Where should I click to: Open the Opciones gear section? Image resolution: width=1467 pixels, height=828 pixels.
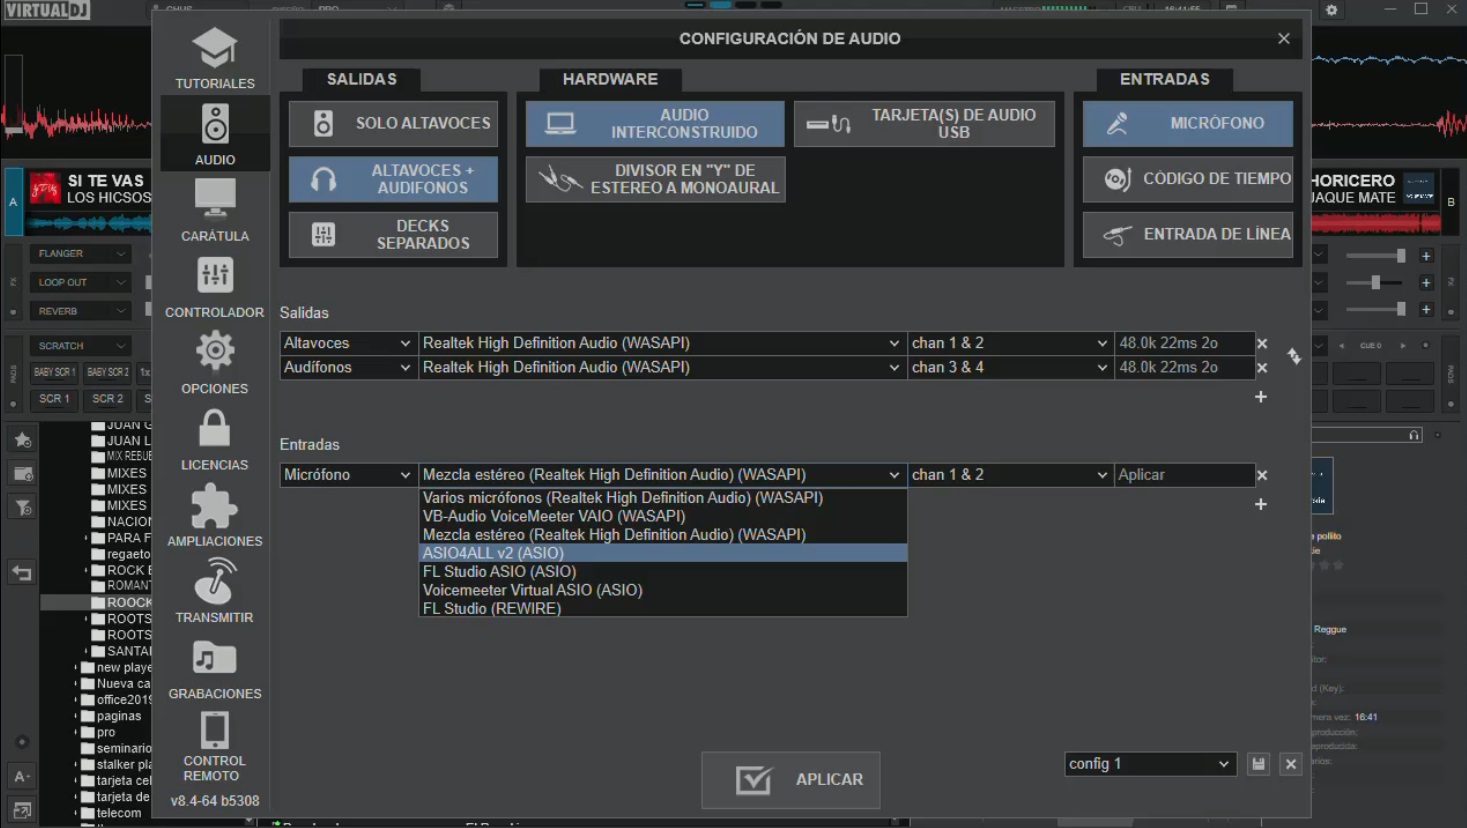pos(215,363)
